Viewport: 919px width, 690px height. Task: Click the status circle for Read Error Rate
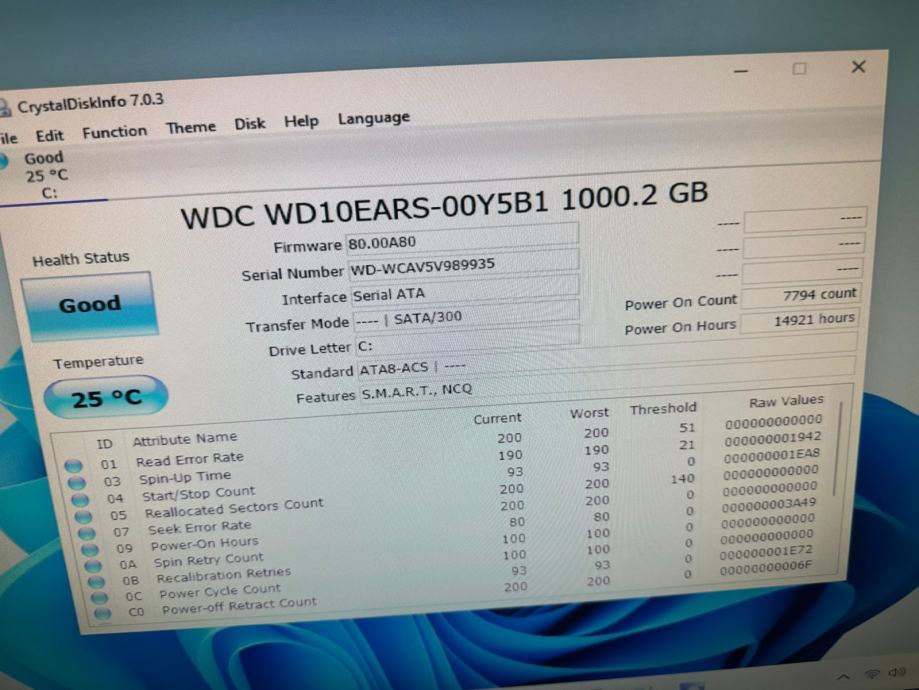coord(73,466)
